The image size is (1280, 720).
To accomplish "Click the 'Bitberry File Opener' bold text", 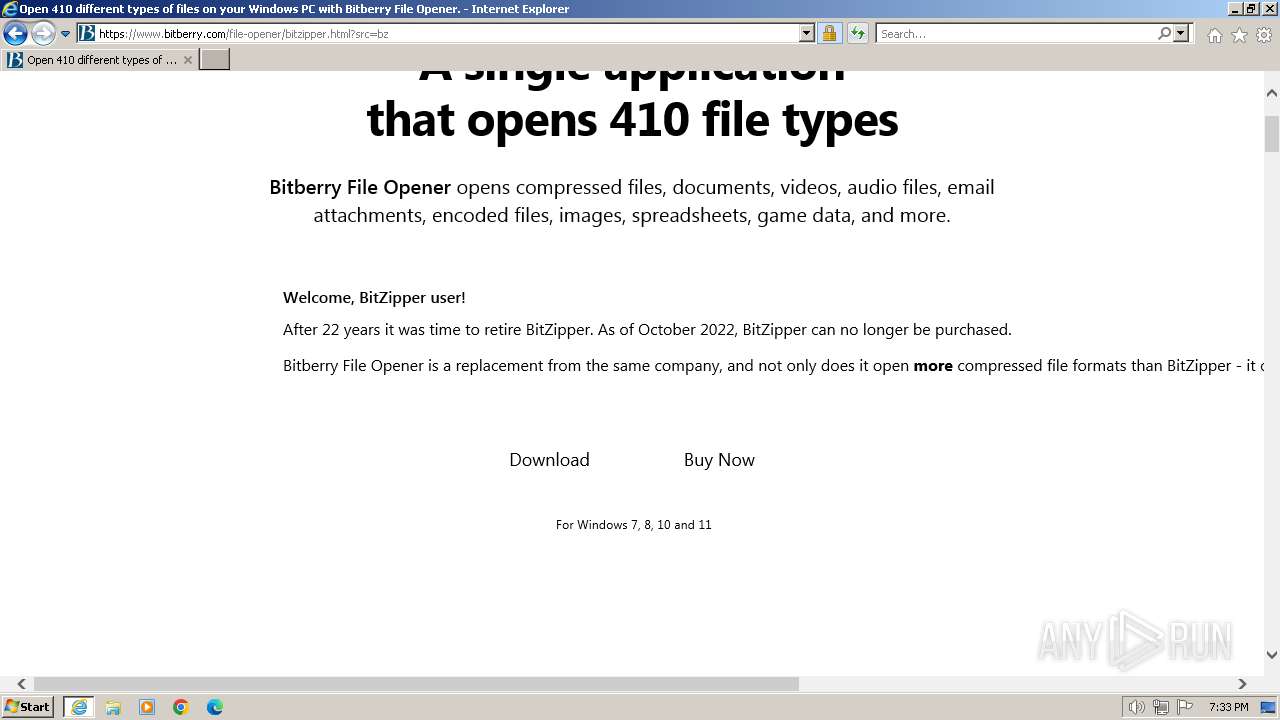I will click(x=360, y=187).
